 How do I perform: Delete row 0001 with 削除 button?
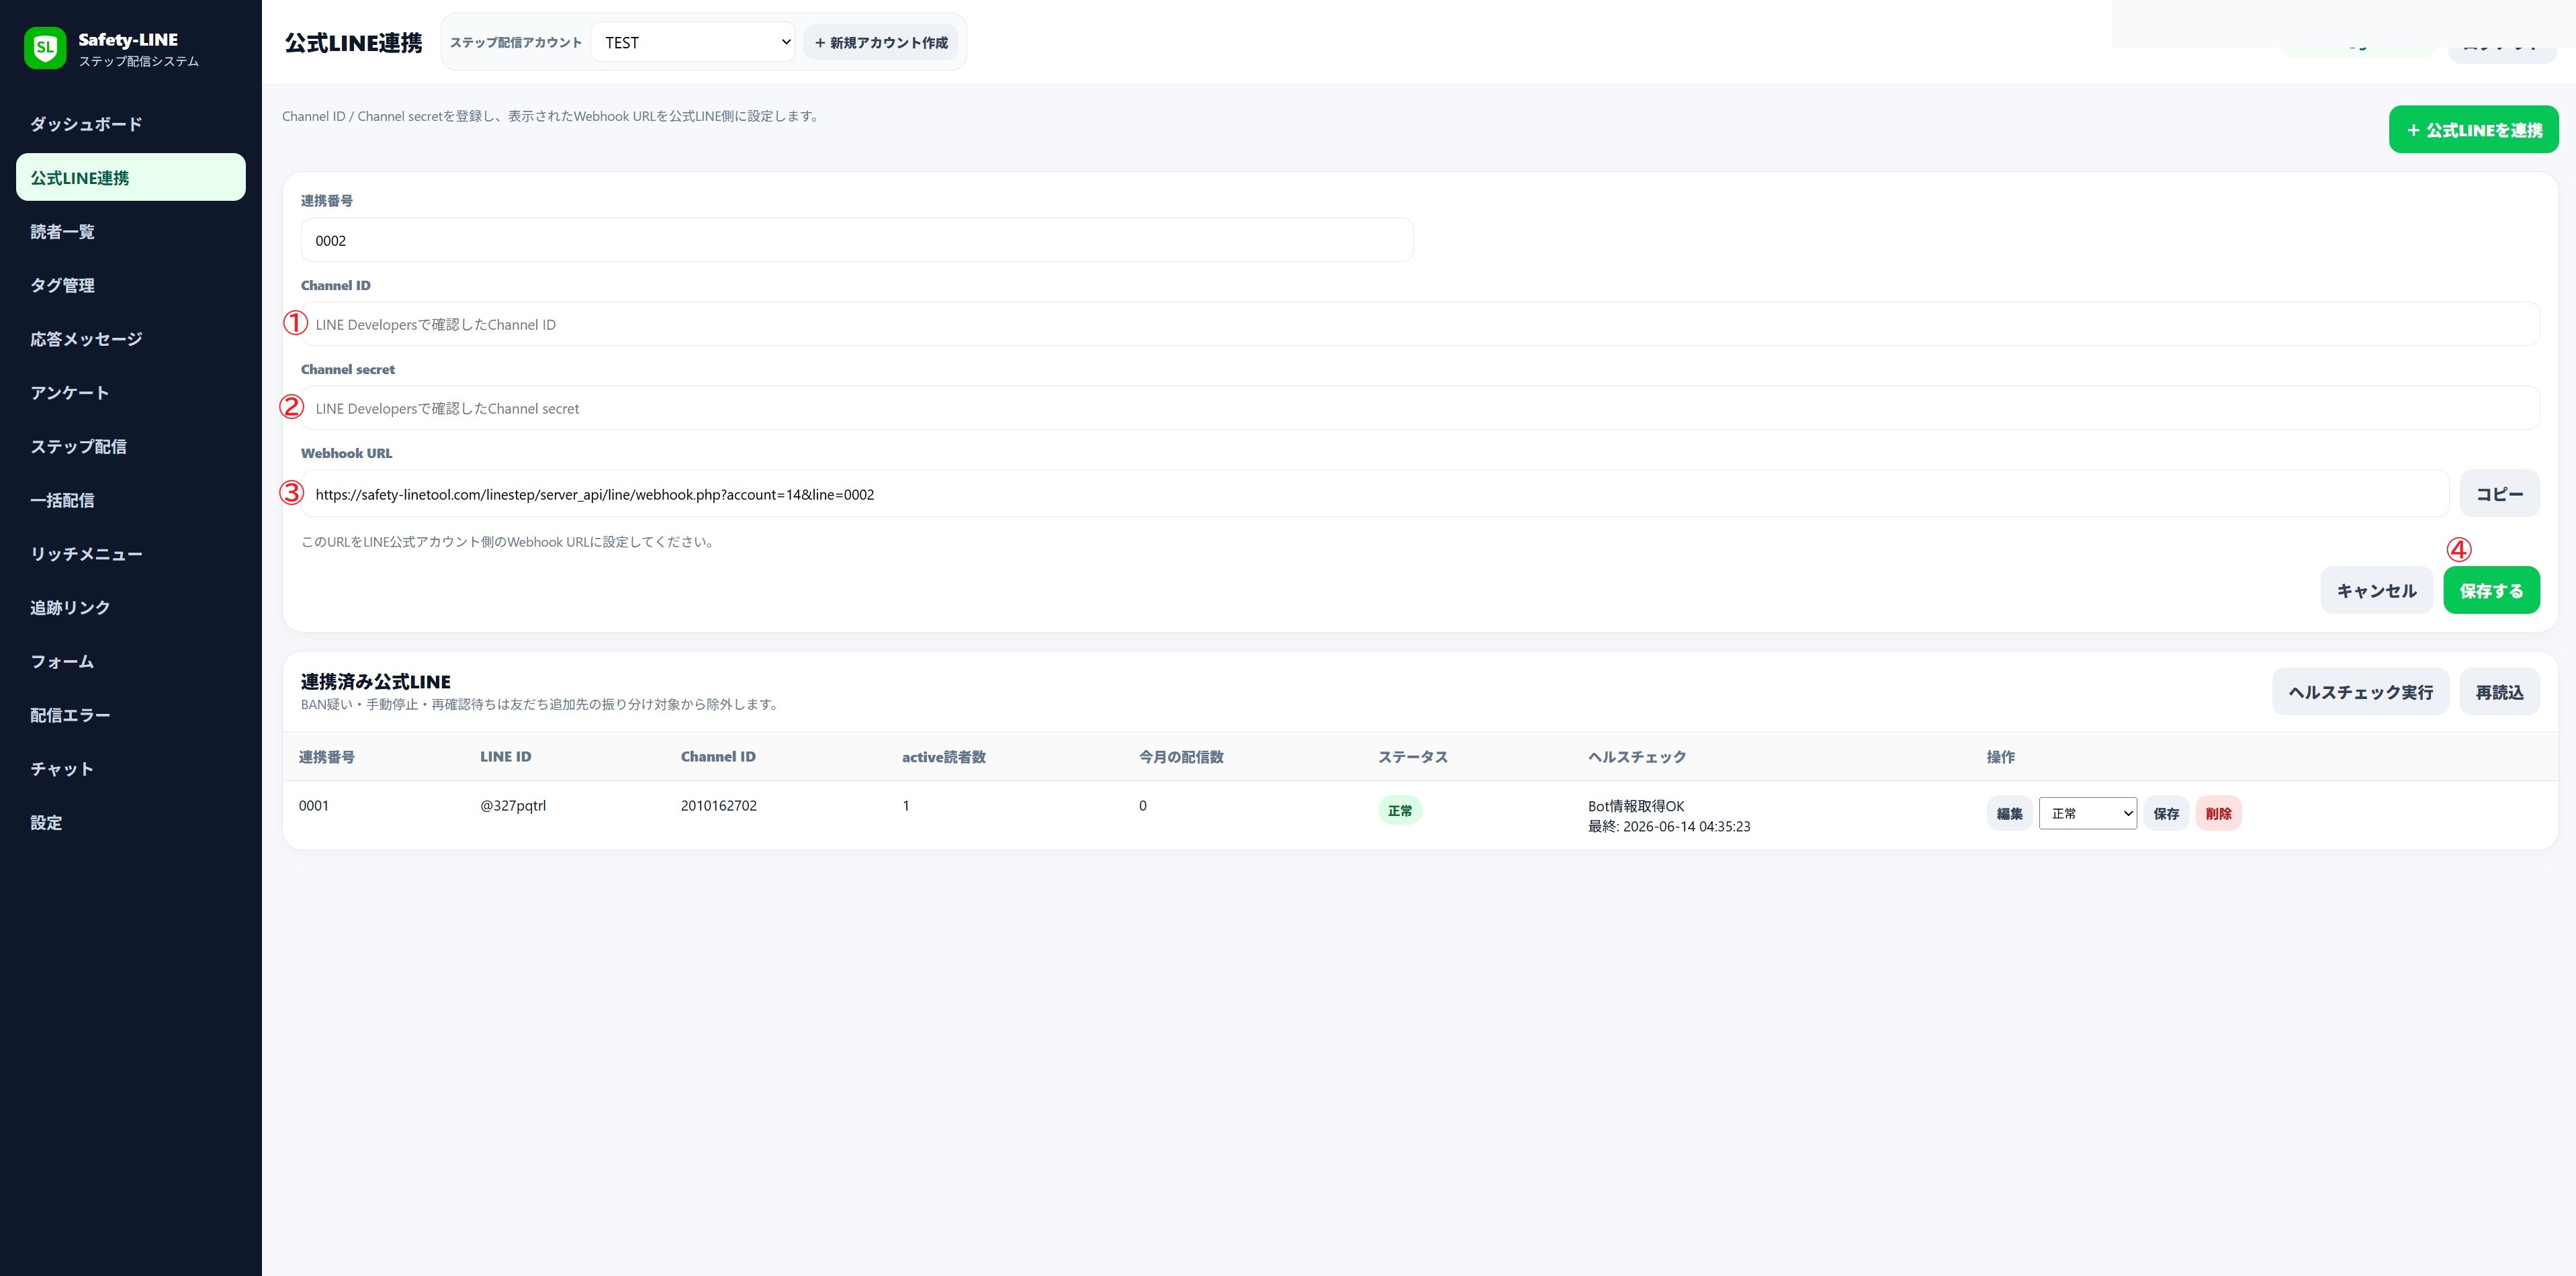(x=2218, y=813)
